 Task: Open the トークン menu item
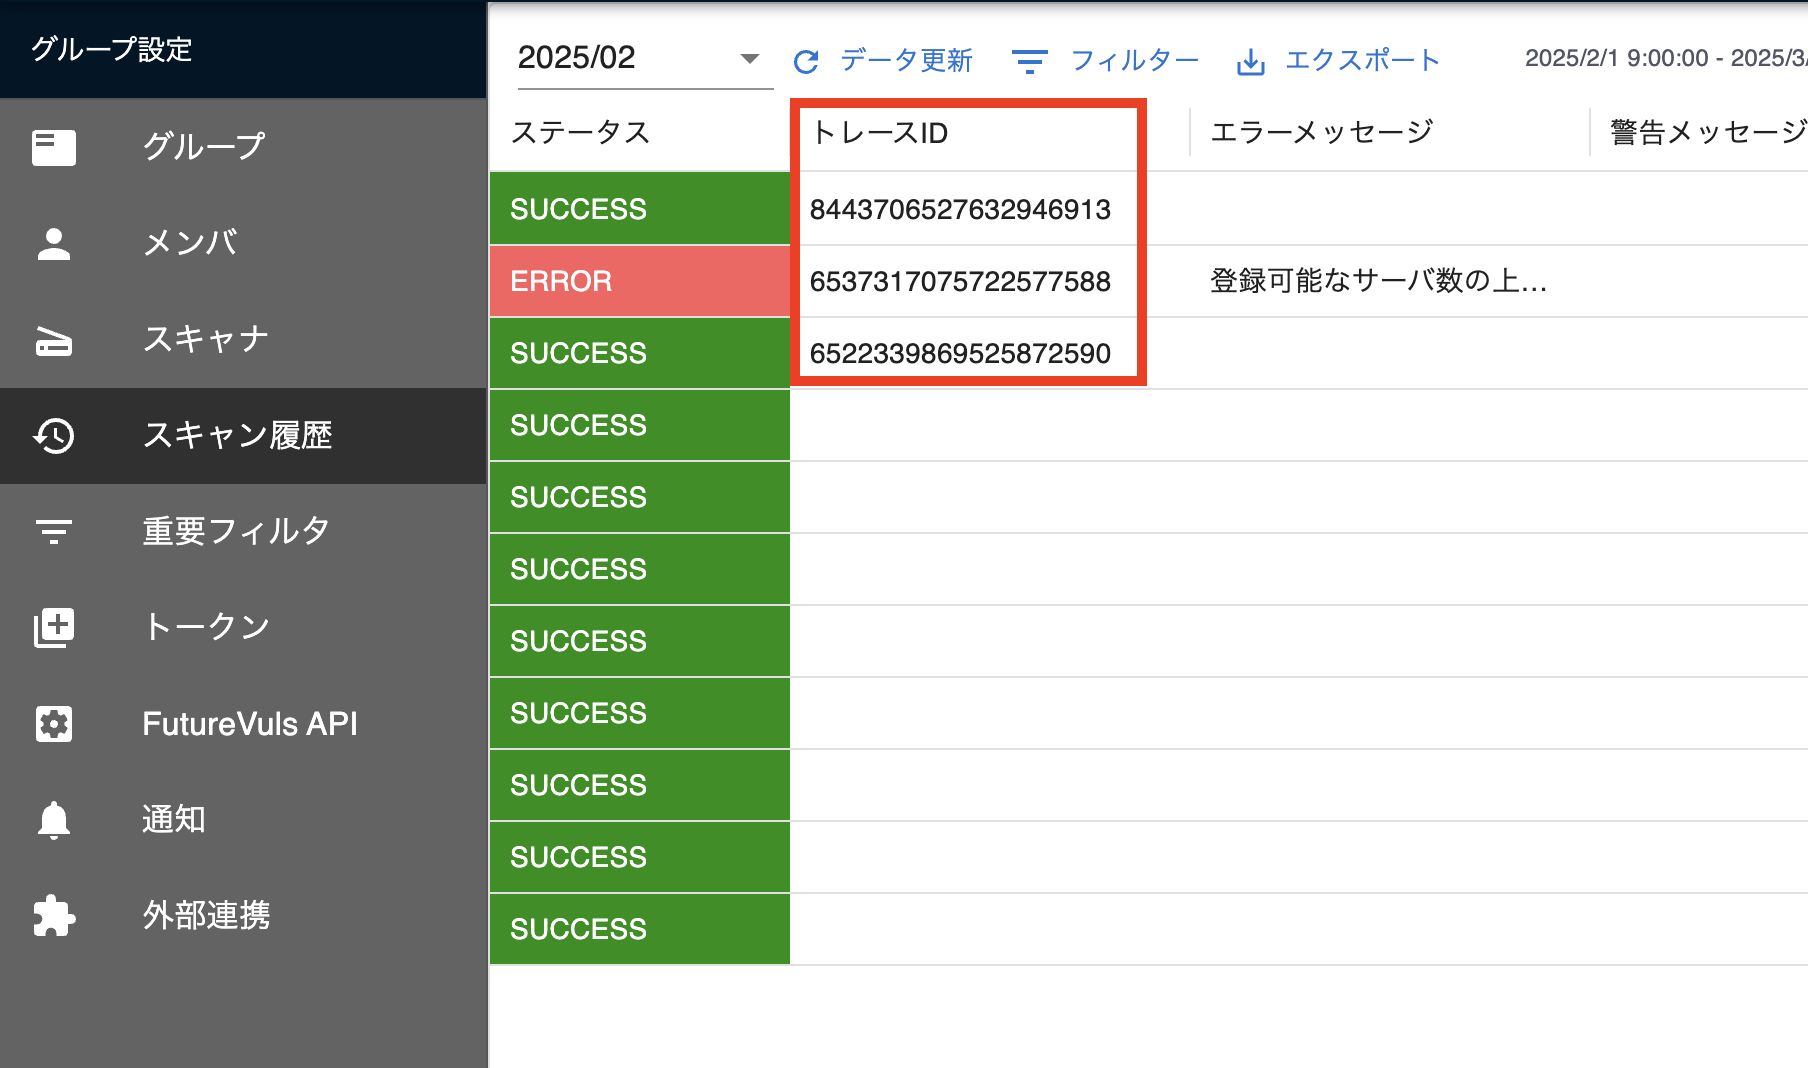[x=243, y=627]
